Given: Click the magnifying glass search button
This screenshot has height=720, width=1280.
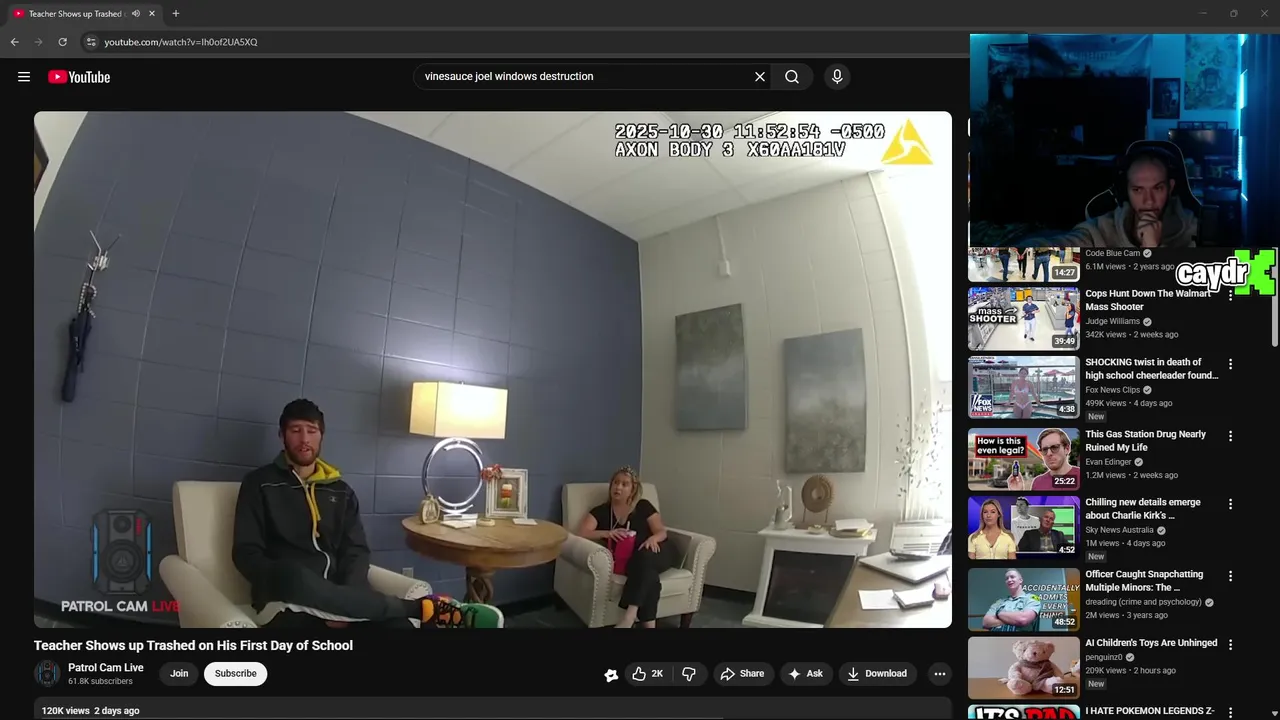Looking at the screenshot, I should point(792,77).
